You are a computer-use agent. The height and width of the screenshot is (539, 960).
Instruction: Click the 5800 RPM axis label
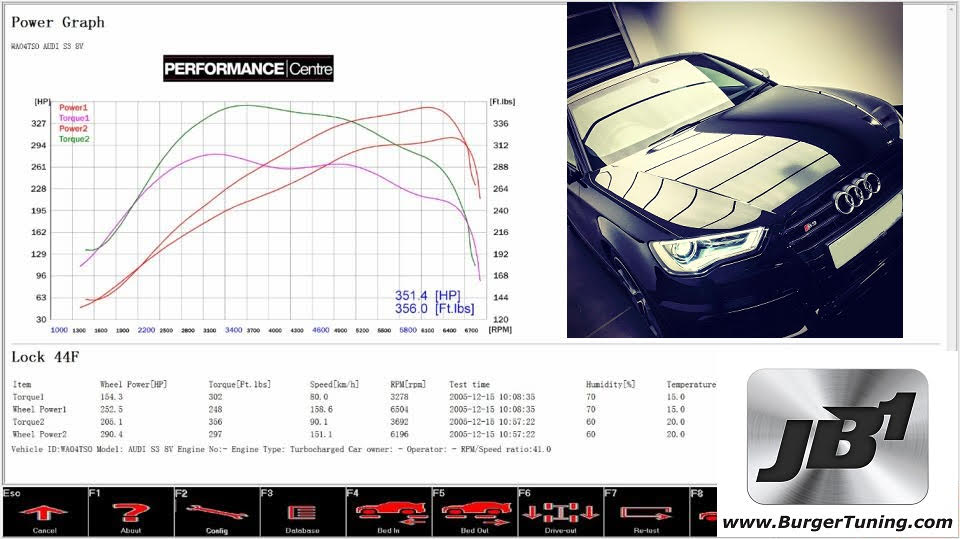[408, 330]
